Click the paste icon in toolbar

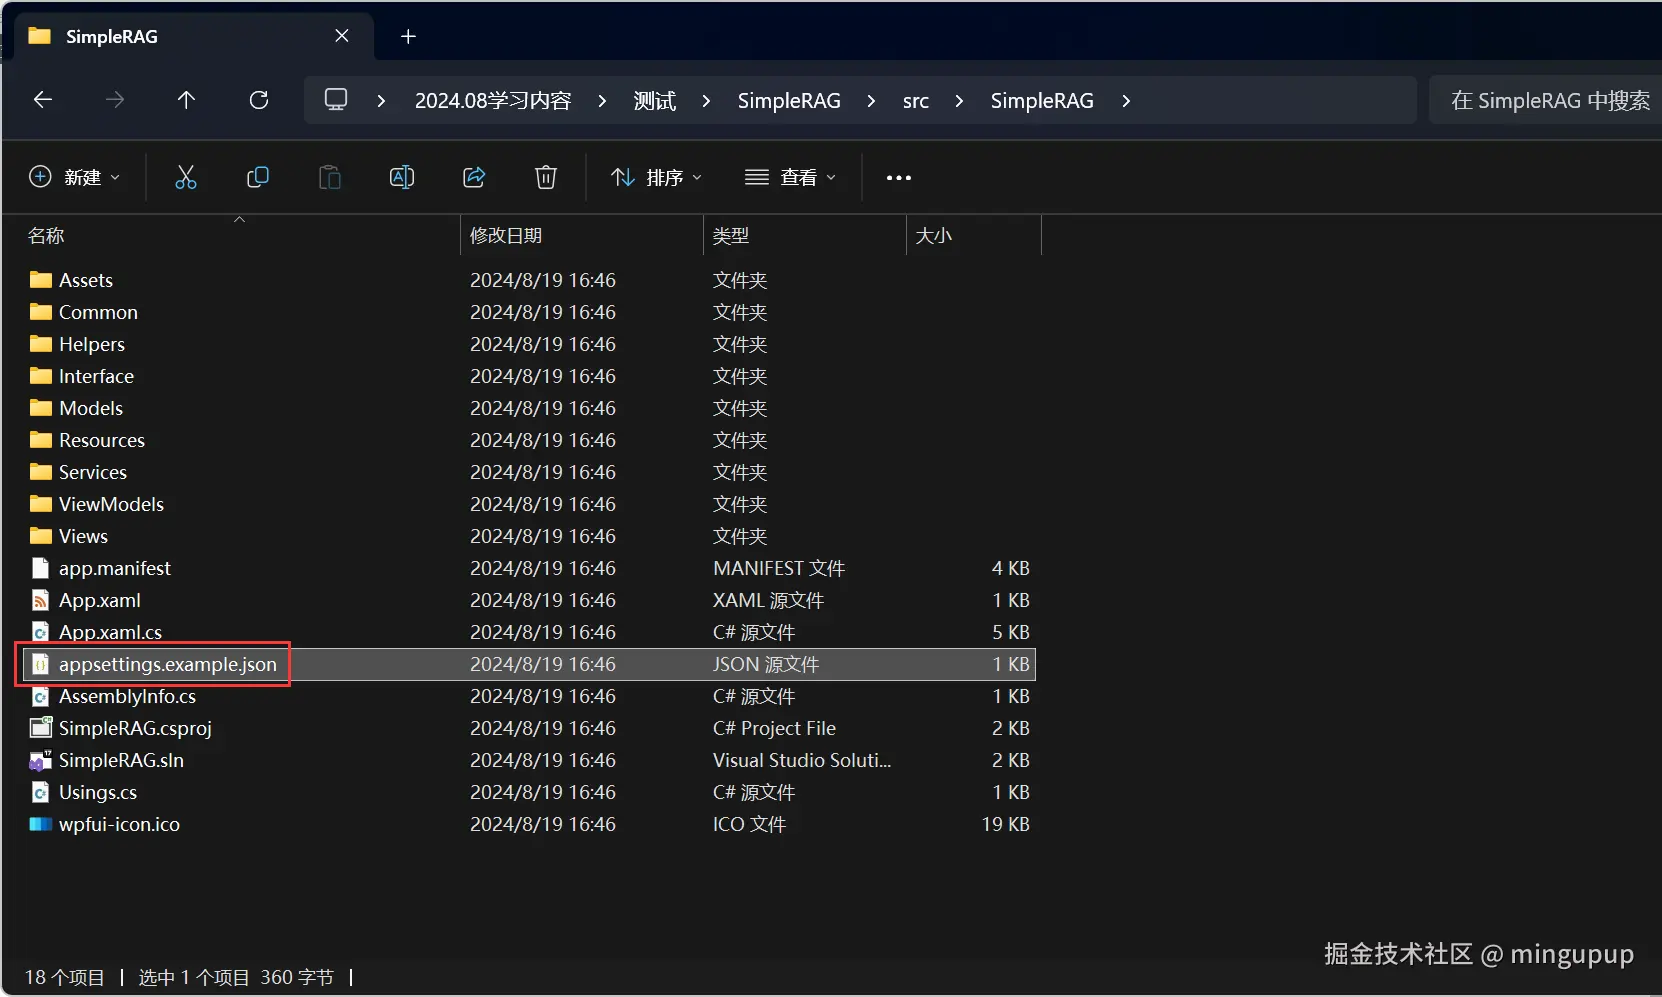coord(330,177)
